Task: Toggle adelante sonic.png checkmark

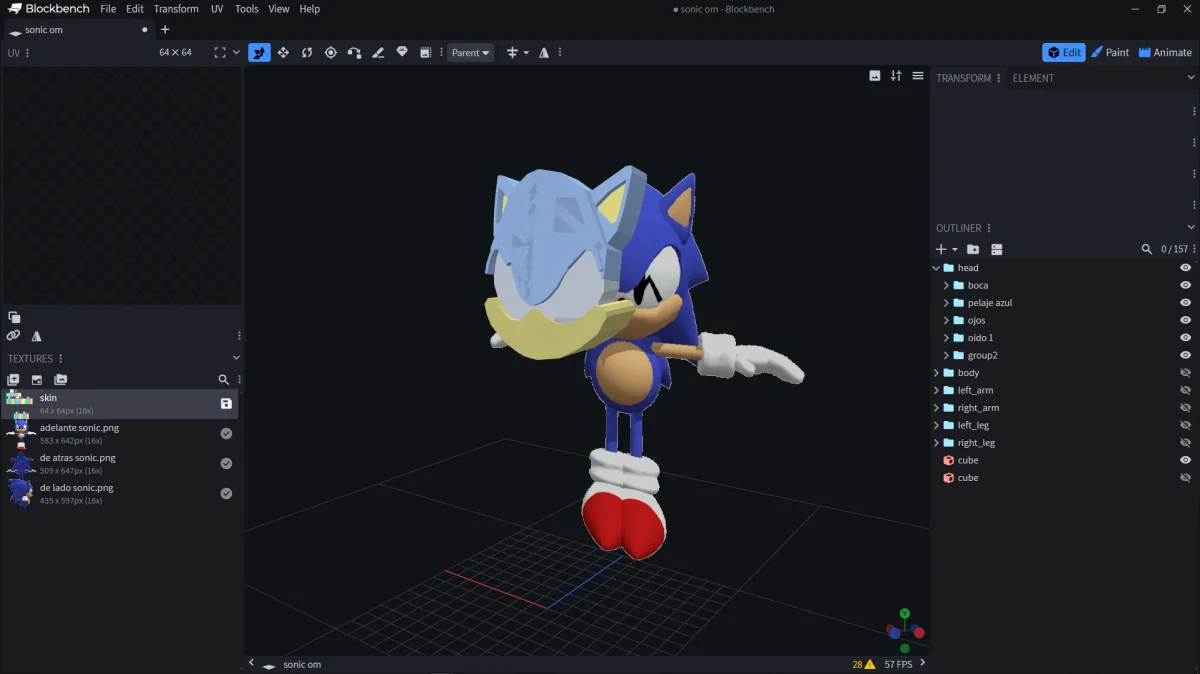Action: point(226,433)
